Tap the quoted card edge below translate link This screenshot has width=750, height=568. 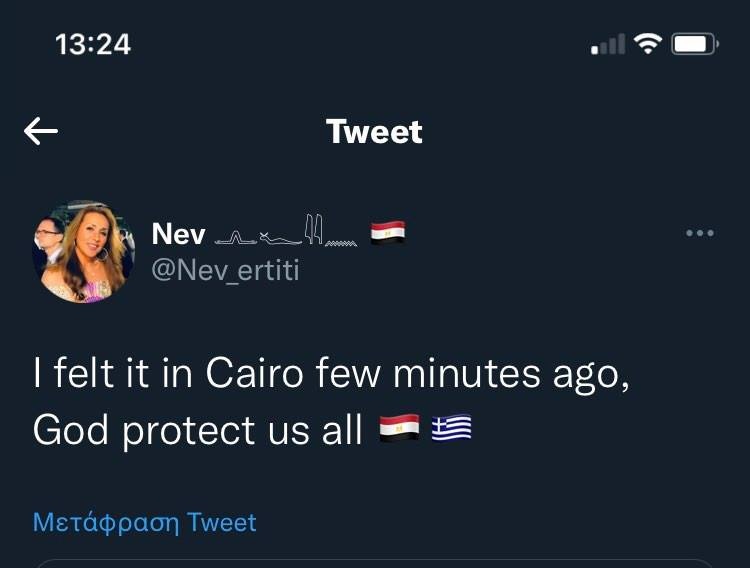point(374,562)
